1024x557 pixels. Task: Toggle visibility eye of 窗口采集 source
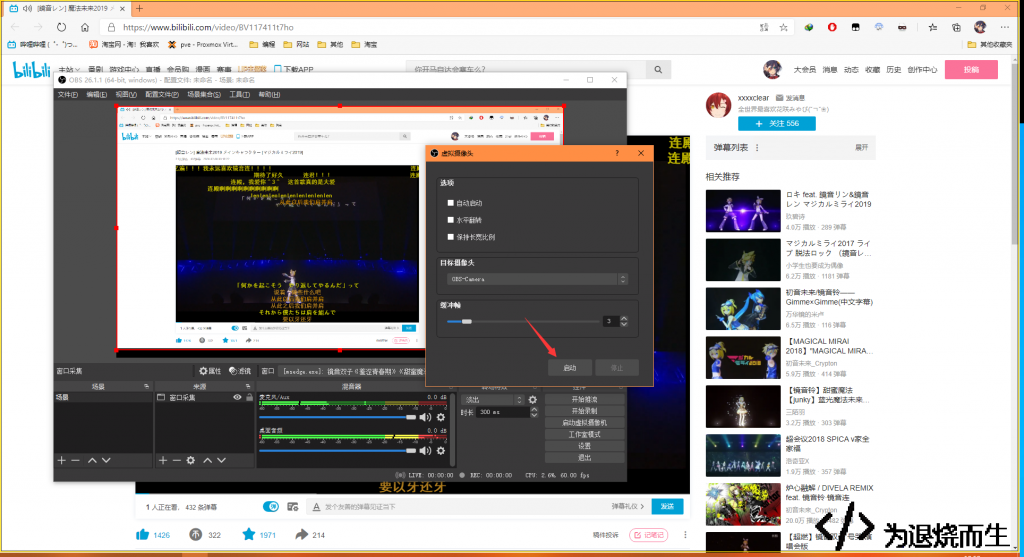(x=237, y=397)
